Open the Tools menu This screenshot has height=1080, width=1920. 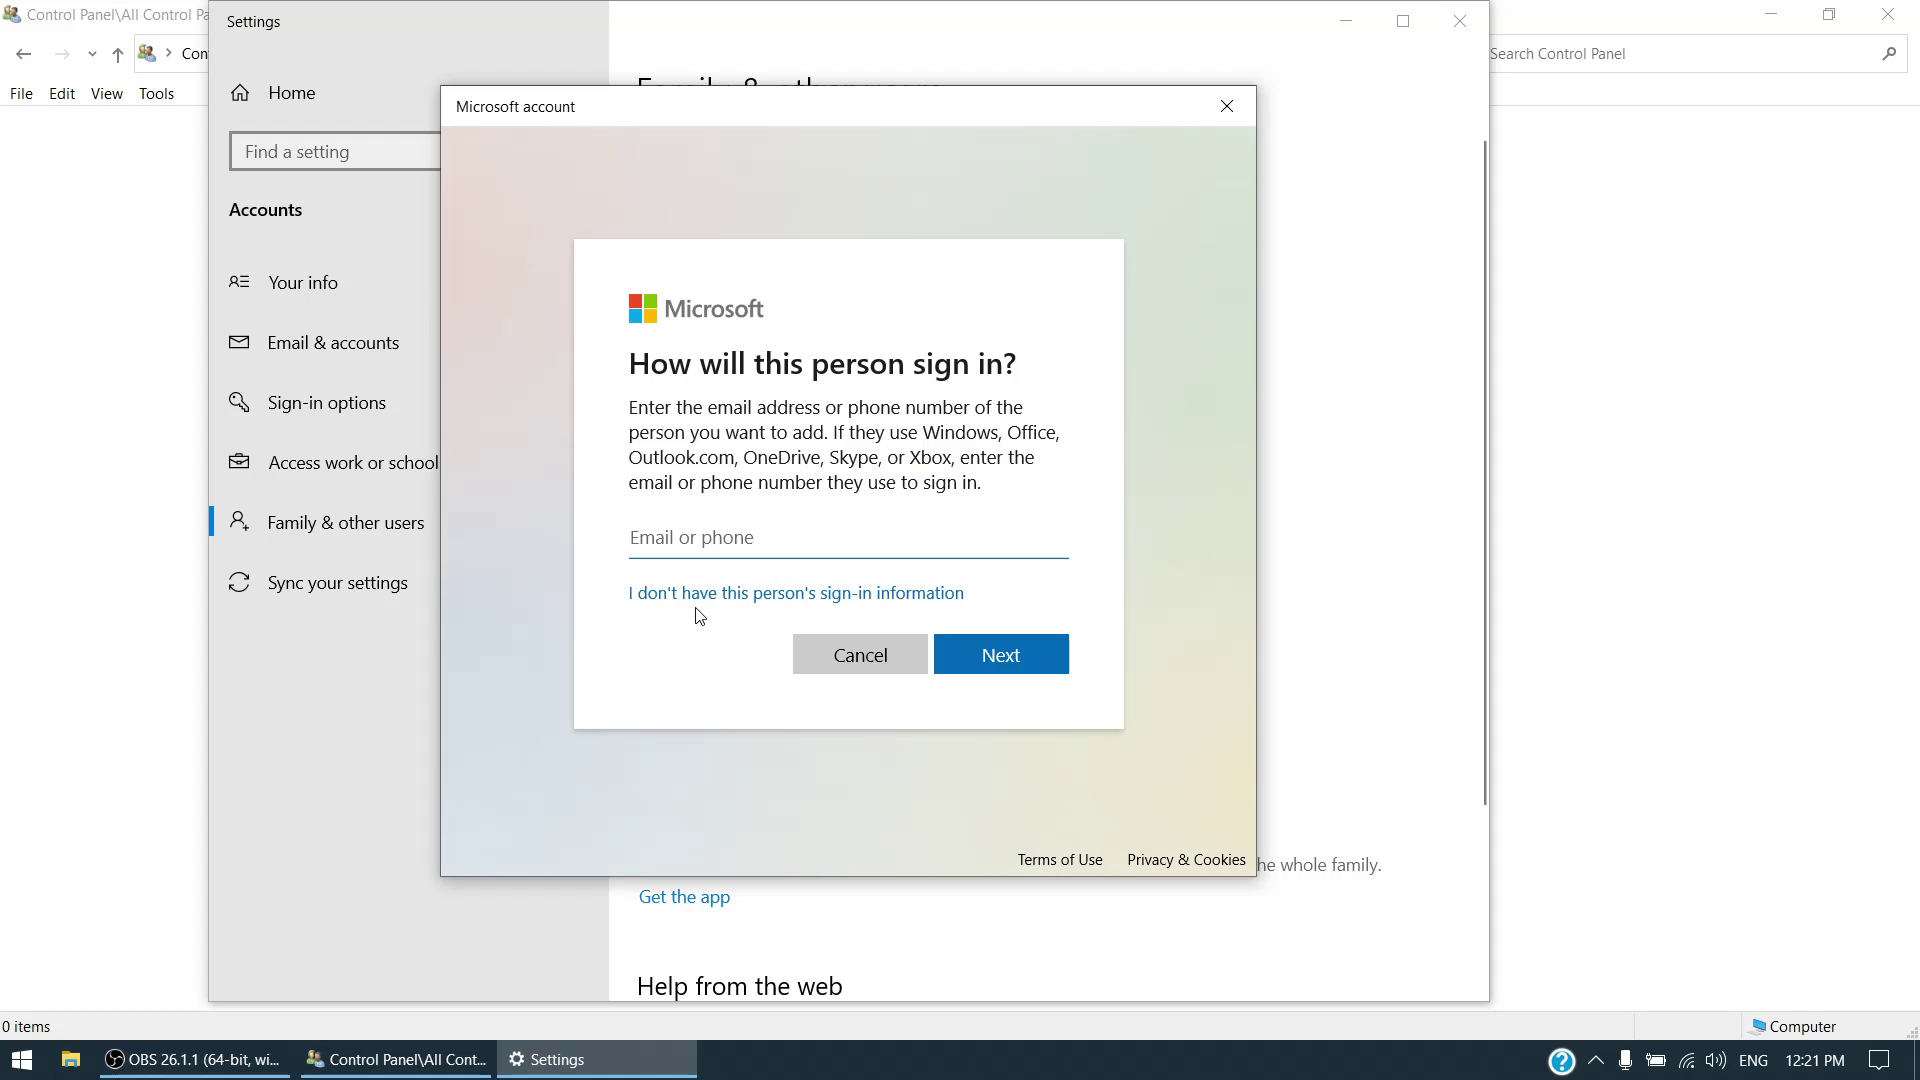point(156,94)
